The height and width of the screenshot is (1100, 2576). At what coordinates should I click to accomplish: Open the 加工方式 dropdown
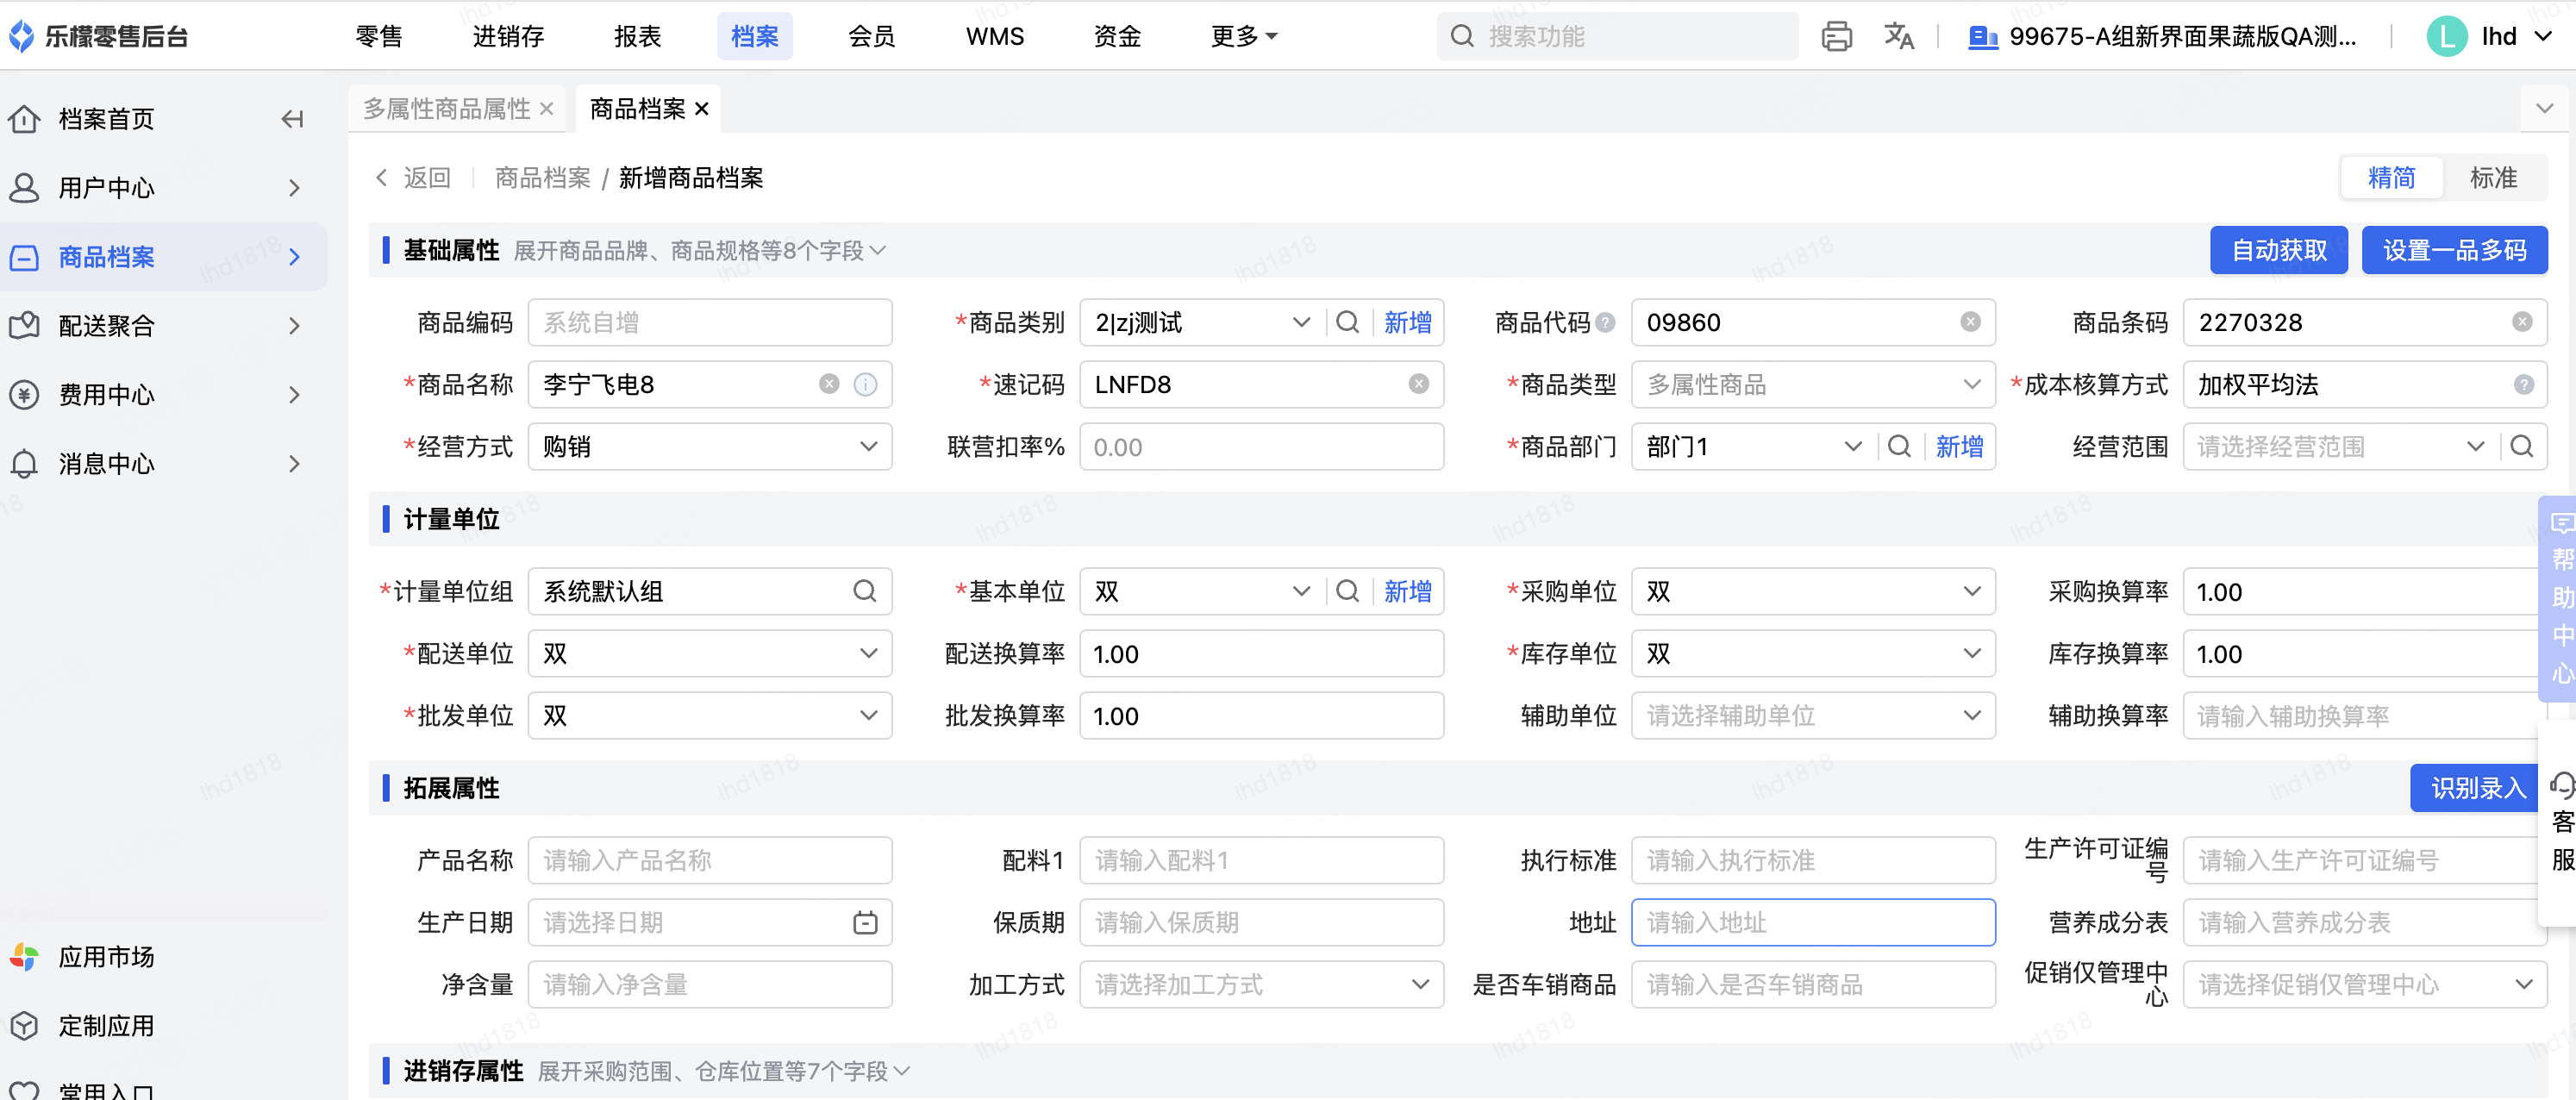(x=1261, y=984)
